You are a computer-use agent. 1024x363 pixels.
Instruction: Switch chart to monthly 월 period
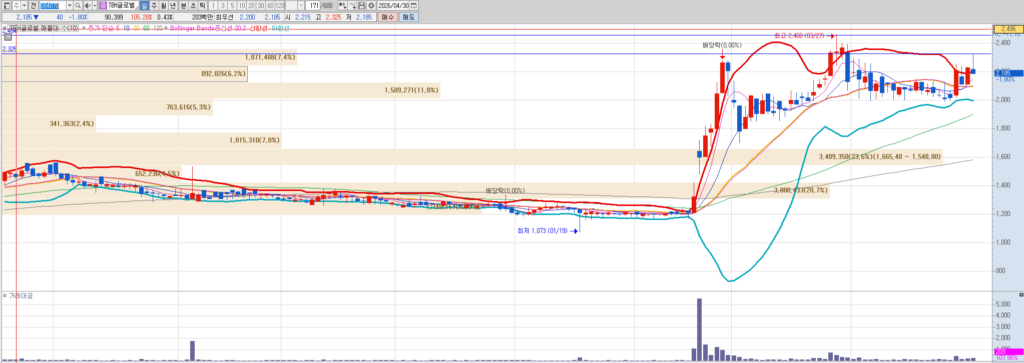point(163,5)
